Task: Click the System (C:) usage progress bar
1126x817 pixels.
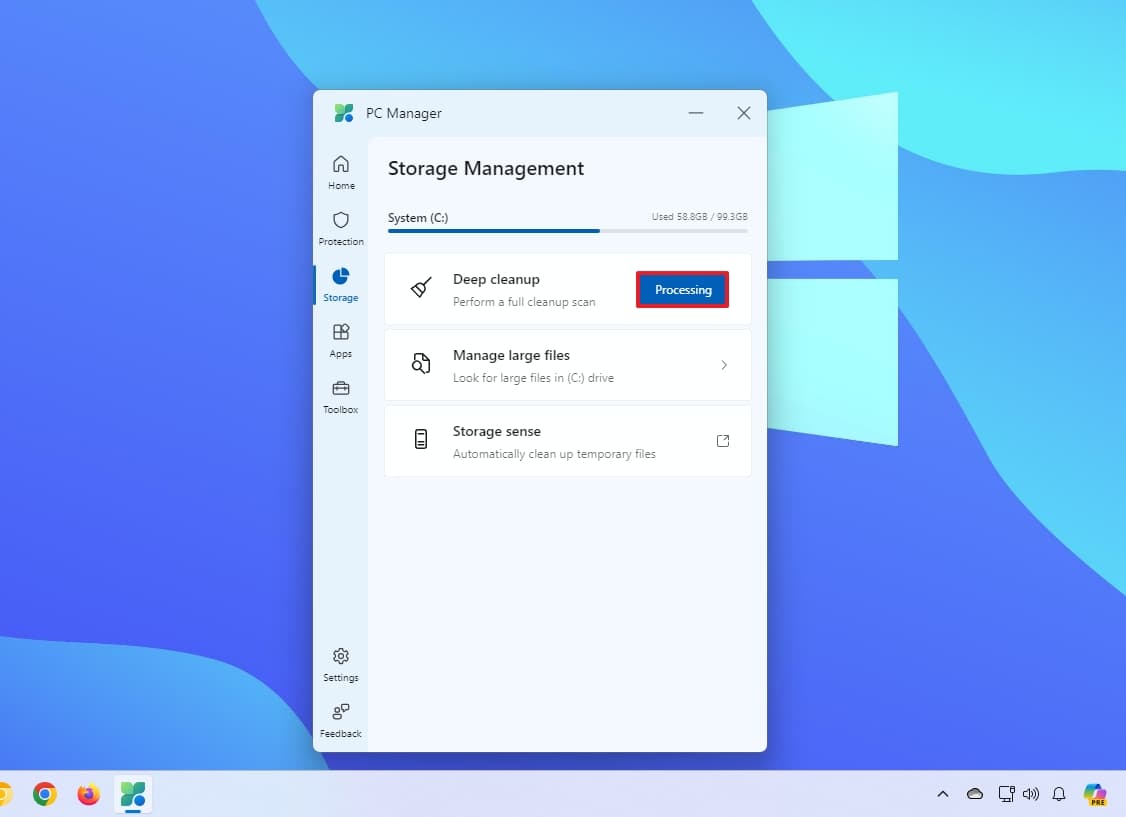Action: (x=567, y=231)
